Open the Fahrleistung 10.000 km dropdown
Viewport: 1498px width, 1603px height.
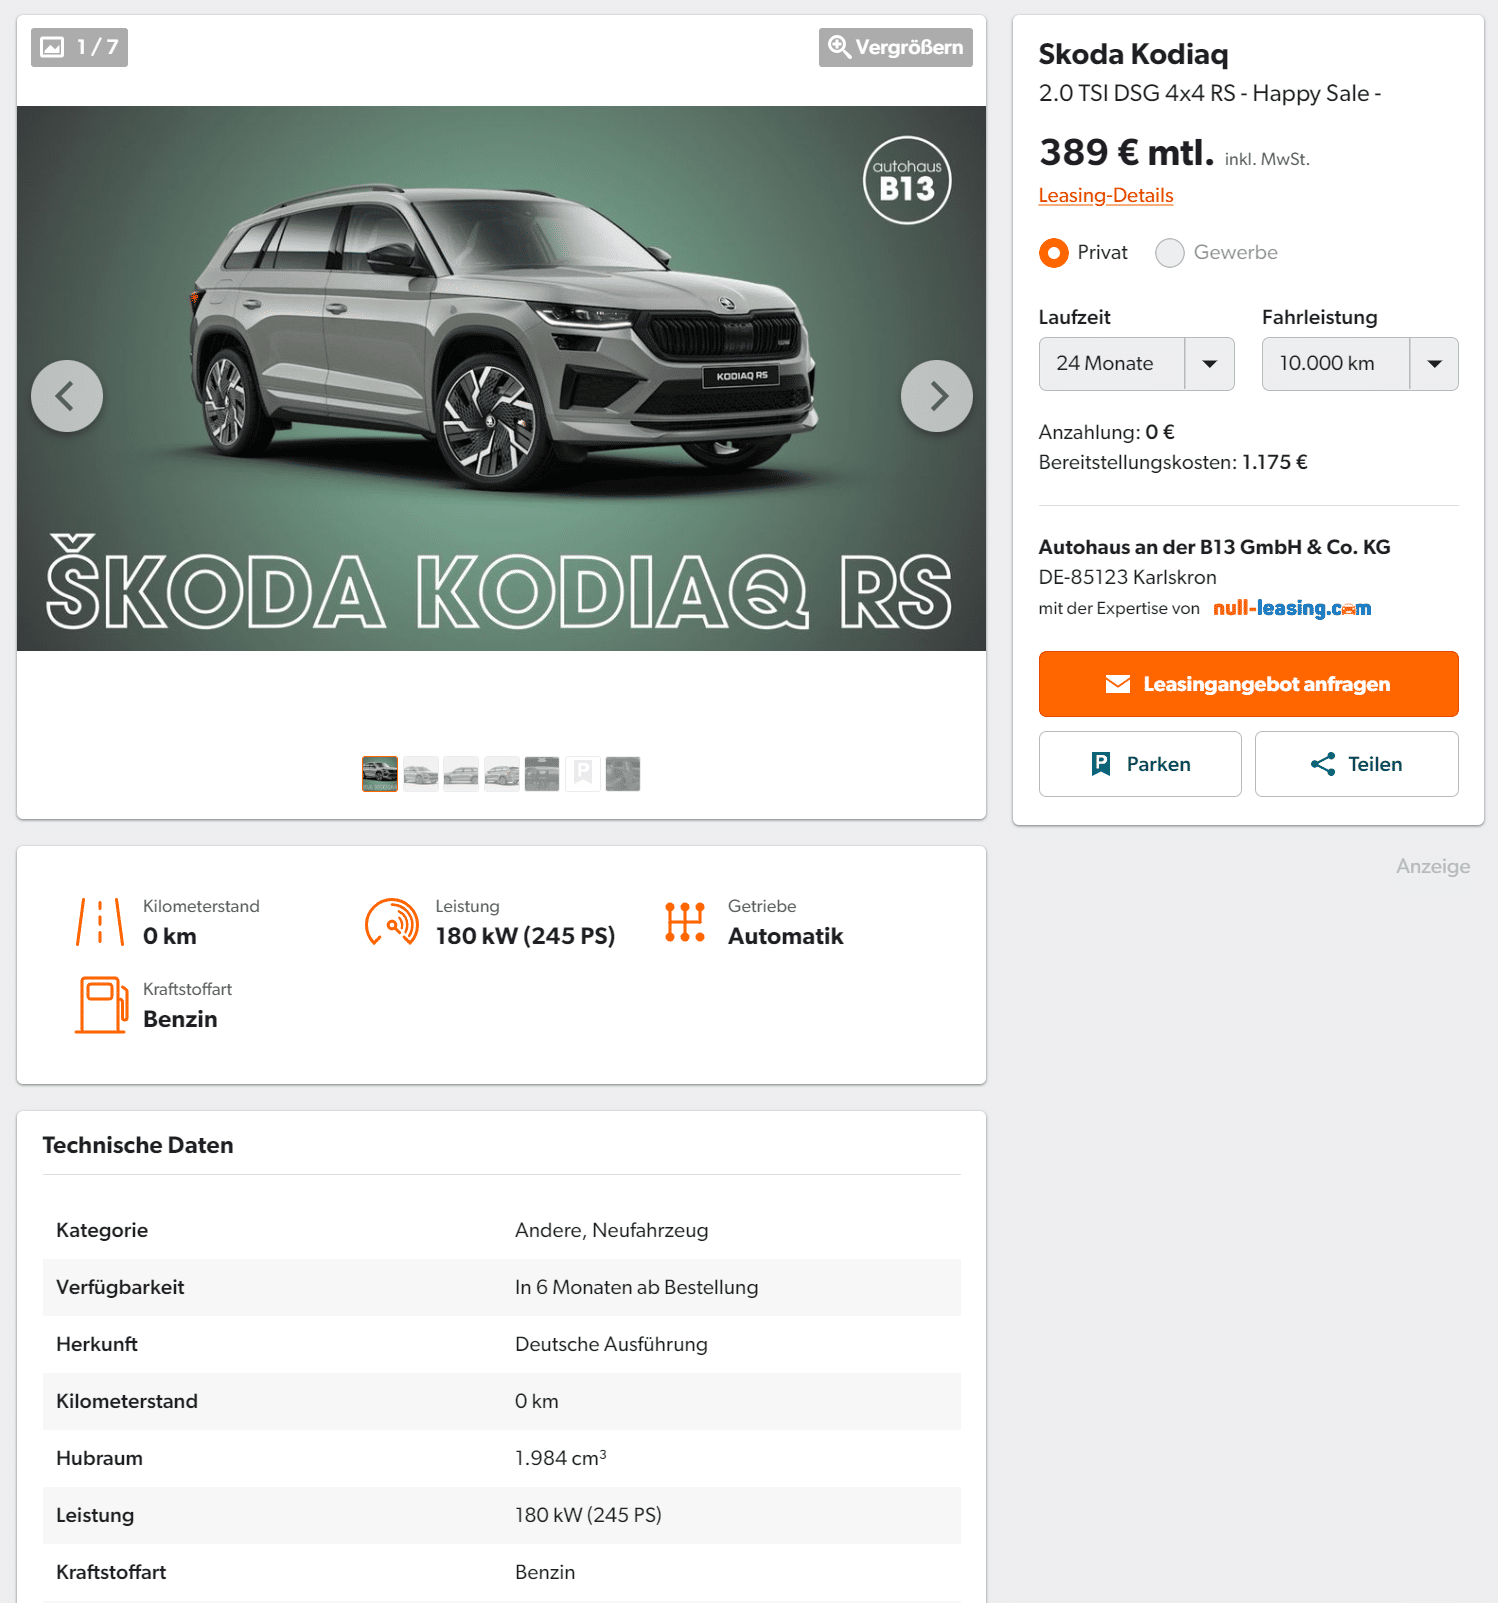tap(1359, 364)
